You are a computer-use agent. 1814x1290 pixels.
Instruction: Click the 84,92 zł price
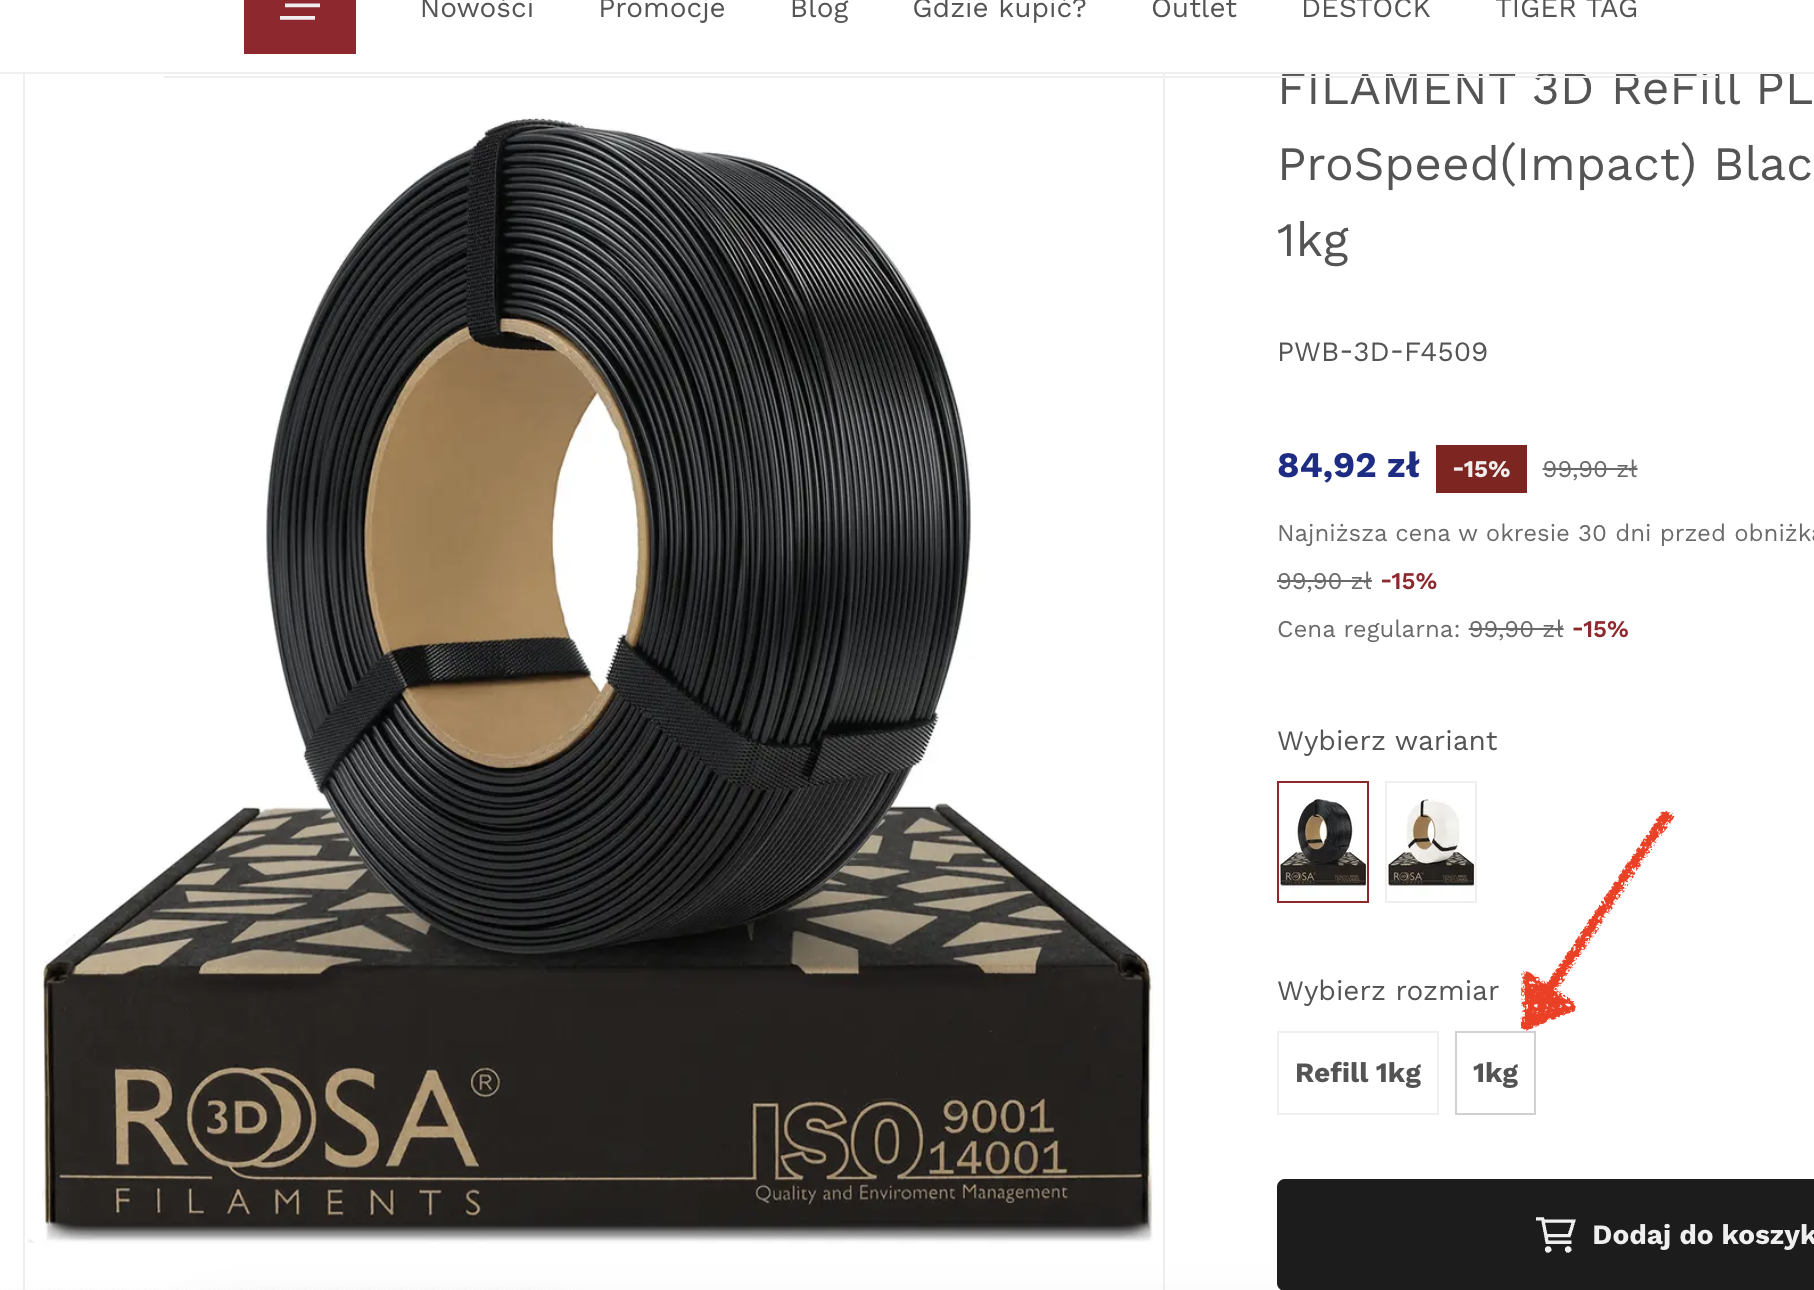1348,466
